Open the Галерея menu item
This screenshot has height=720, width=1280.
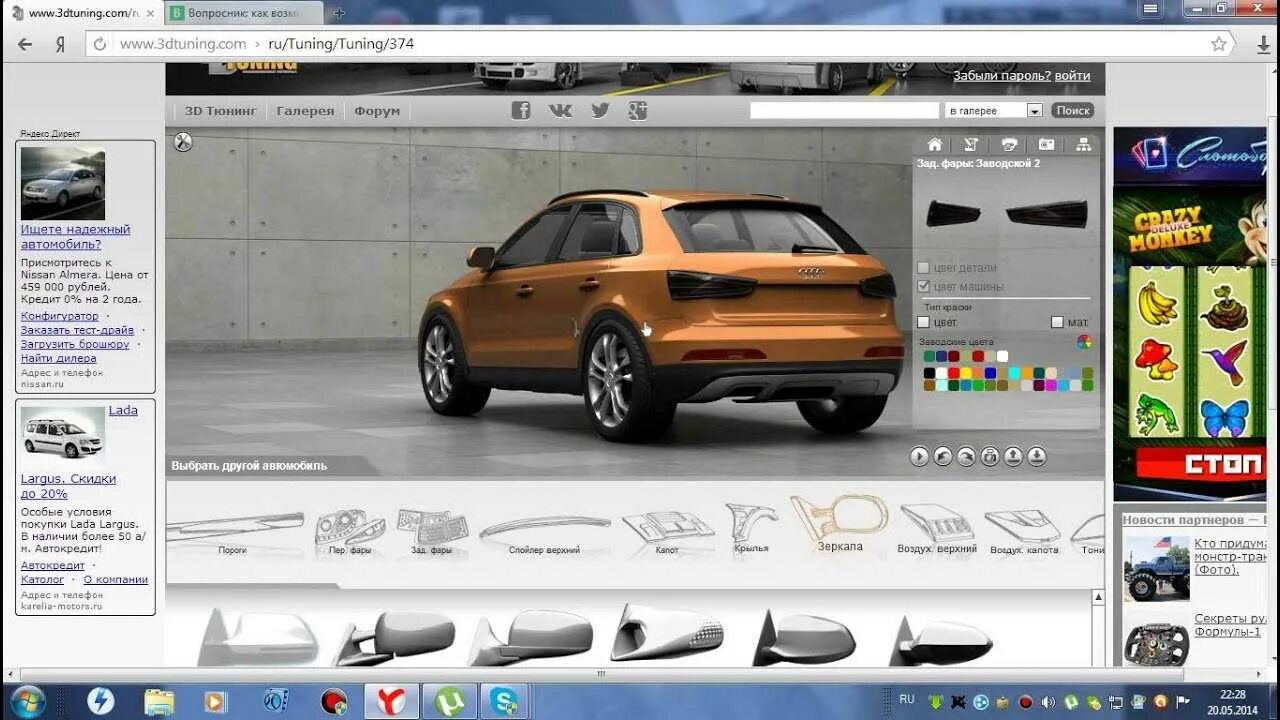point(305,111)
